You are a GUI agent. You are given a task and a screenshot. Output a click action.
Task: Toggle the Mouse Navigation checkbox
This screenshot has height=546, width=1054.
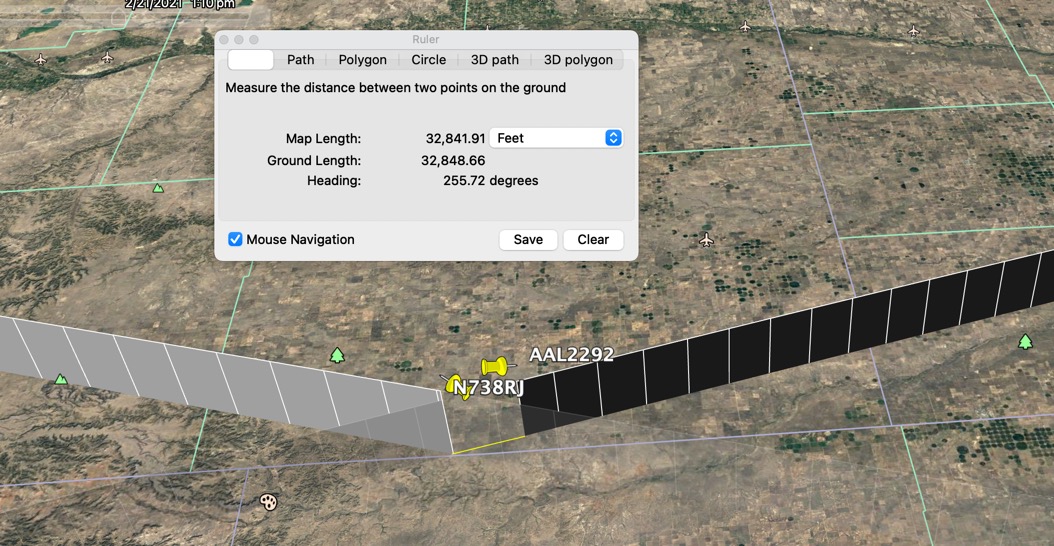pos(236,239)
